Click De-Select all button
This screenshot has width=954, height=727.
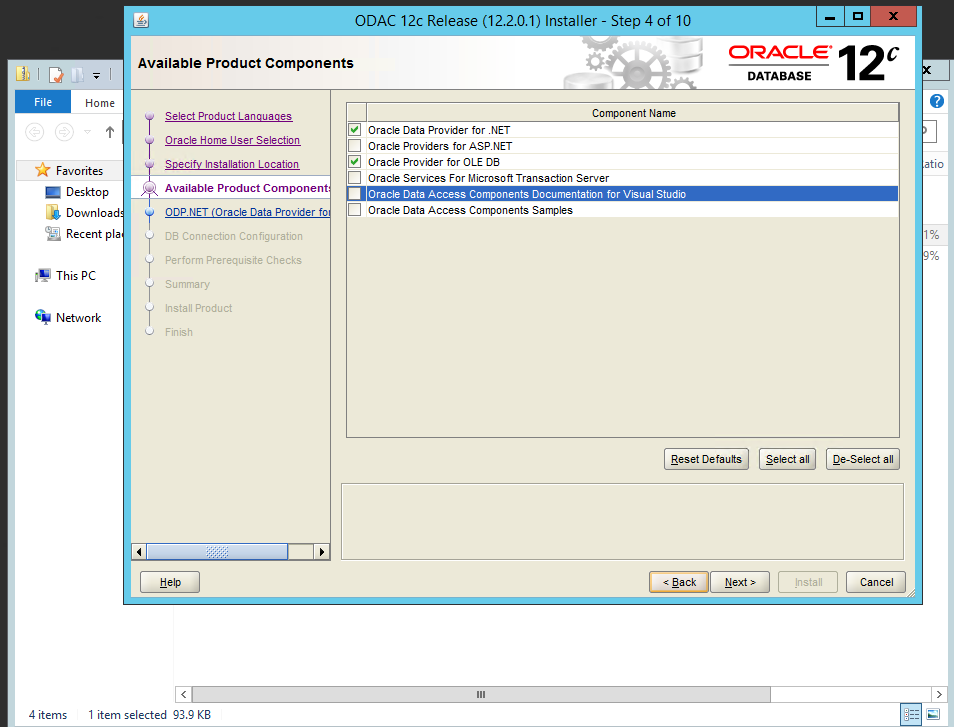pyautogui.click(x=863, y=459)
